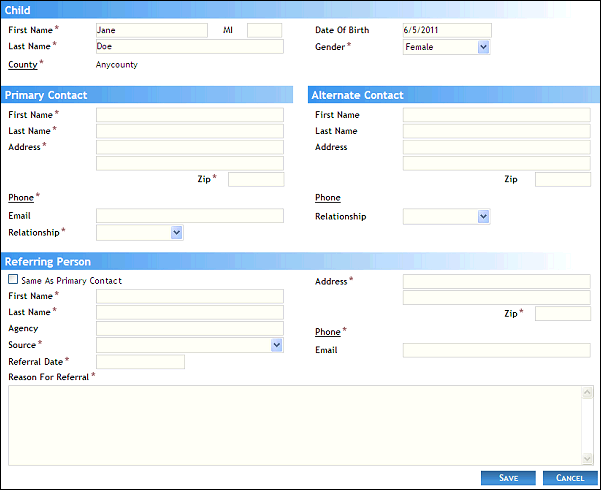The height and width of the screenshot is (490, 601).
Task: Click the Primary Contact Email field
Action: point(190,216)
